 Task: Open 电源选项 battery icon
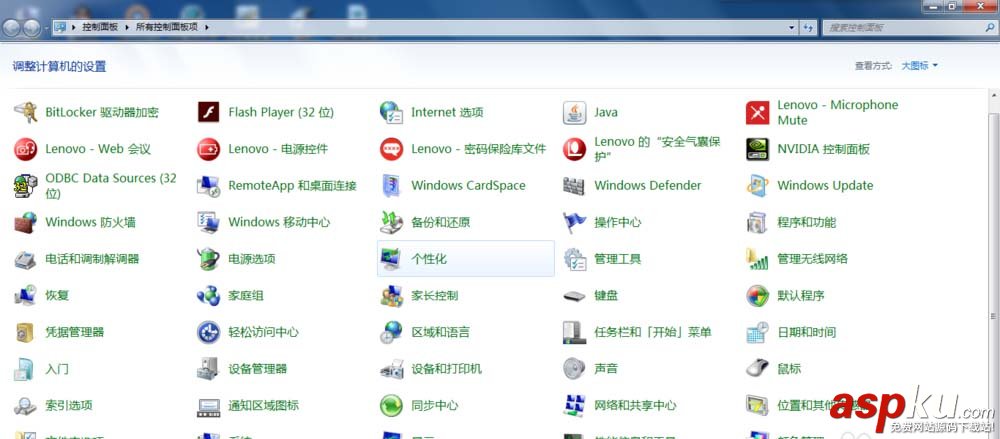point(209,259)
